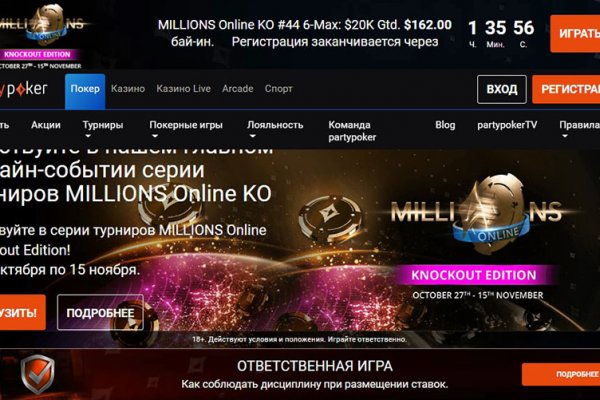Go to the Arcade section

[x=238, y=89]
